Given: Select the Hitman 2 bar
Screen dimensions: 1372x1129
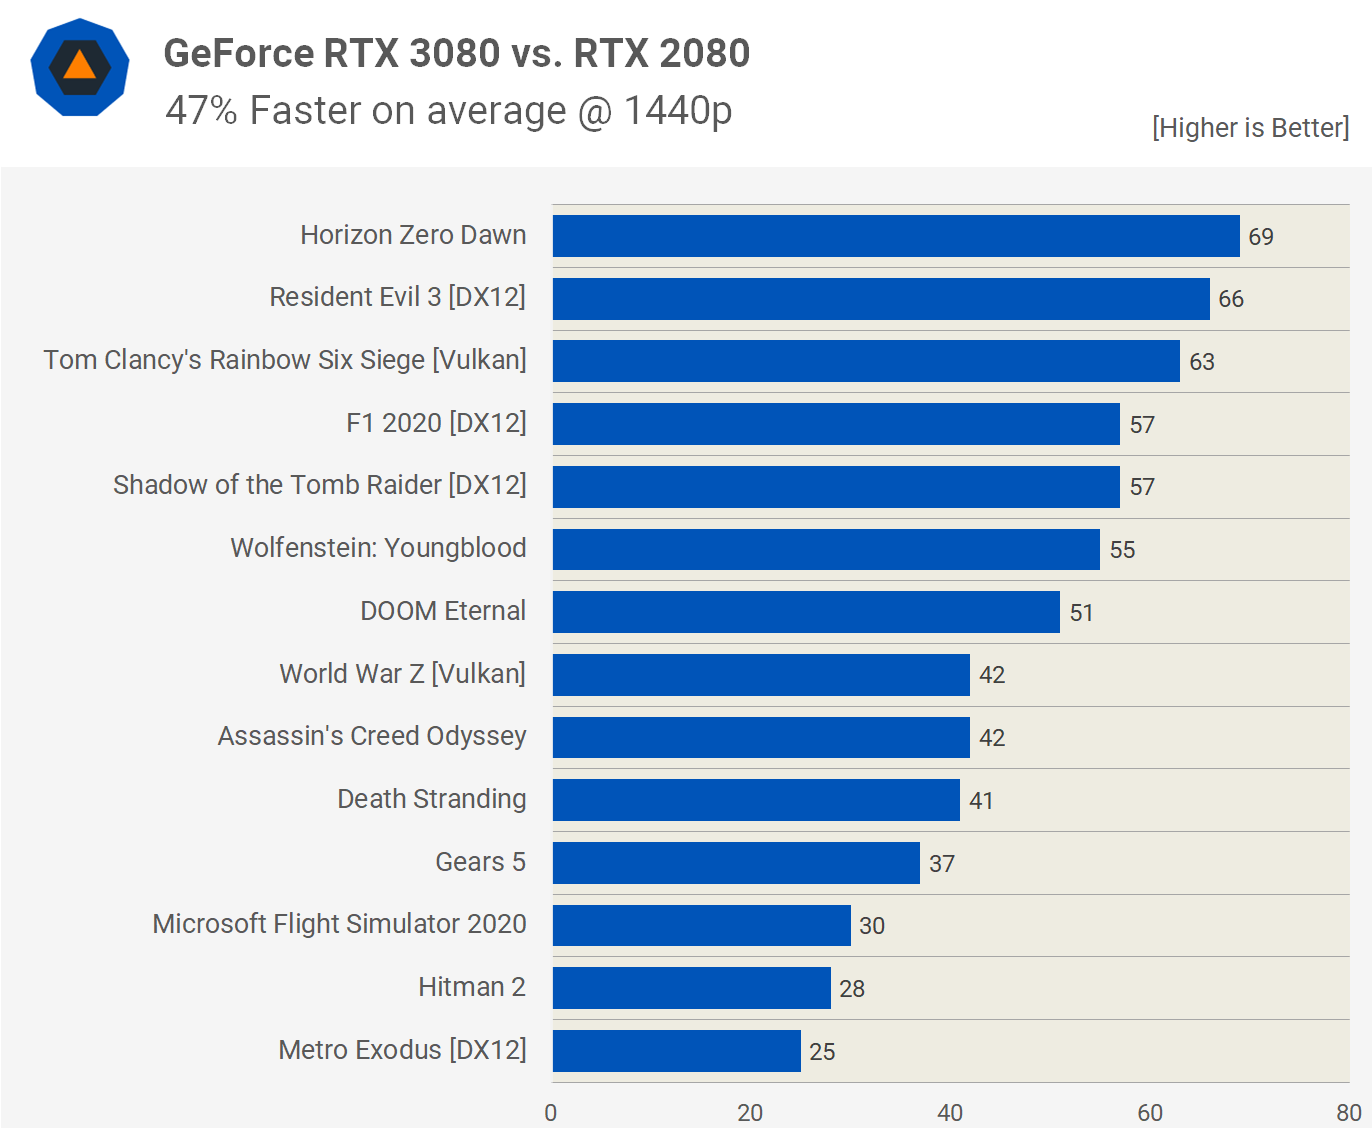Looking at the screenshot, I should point(691,988).
